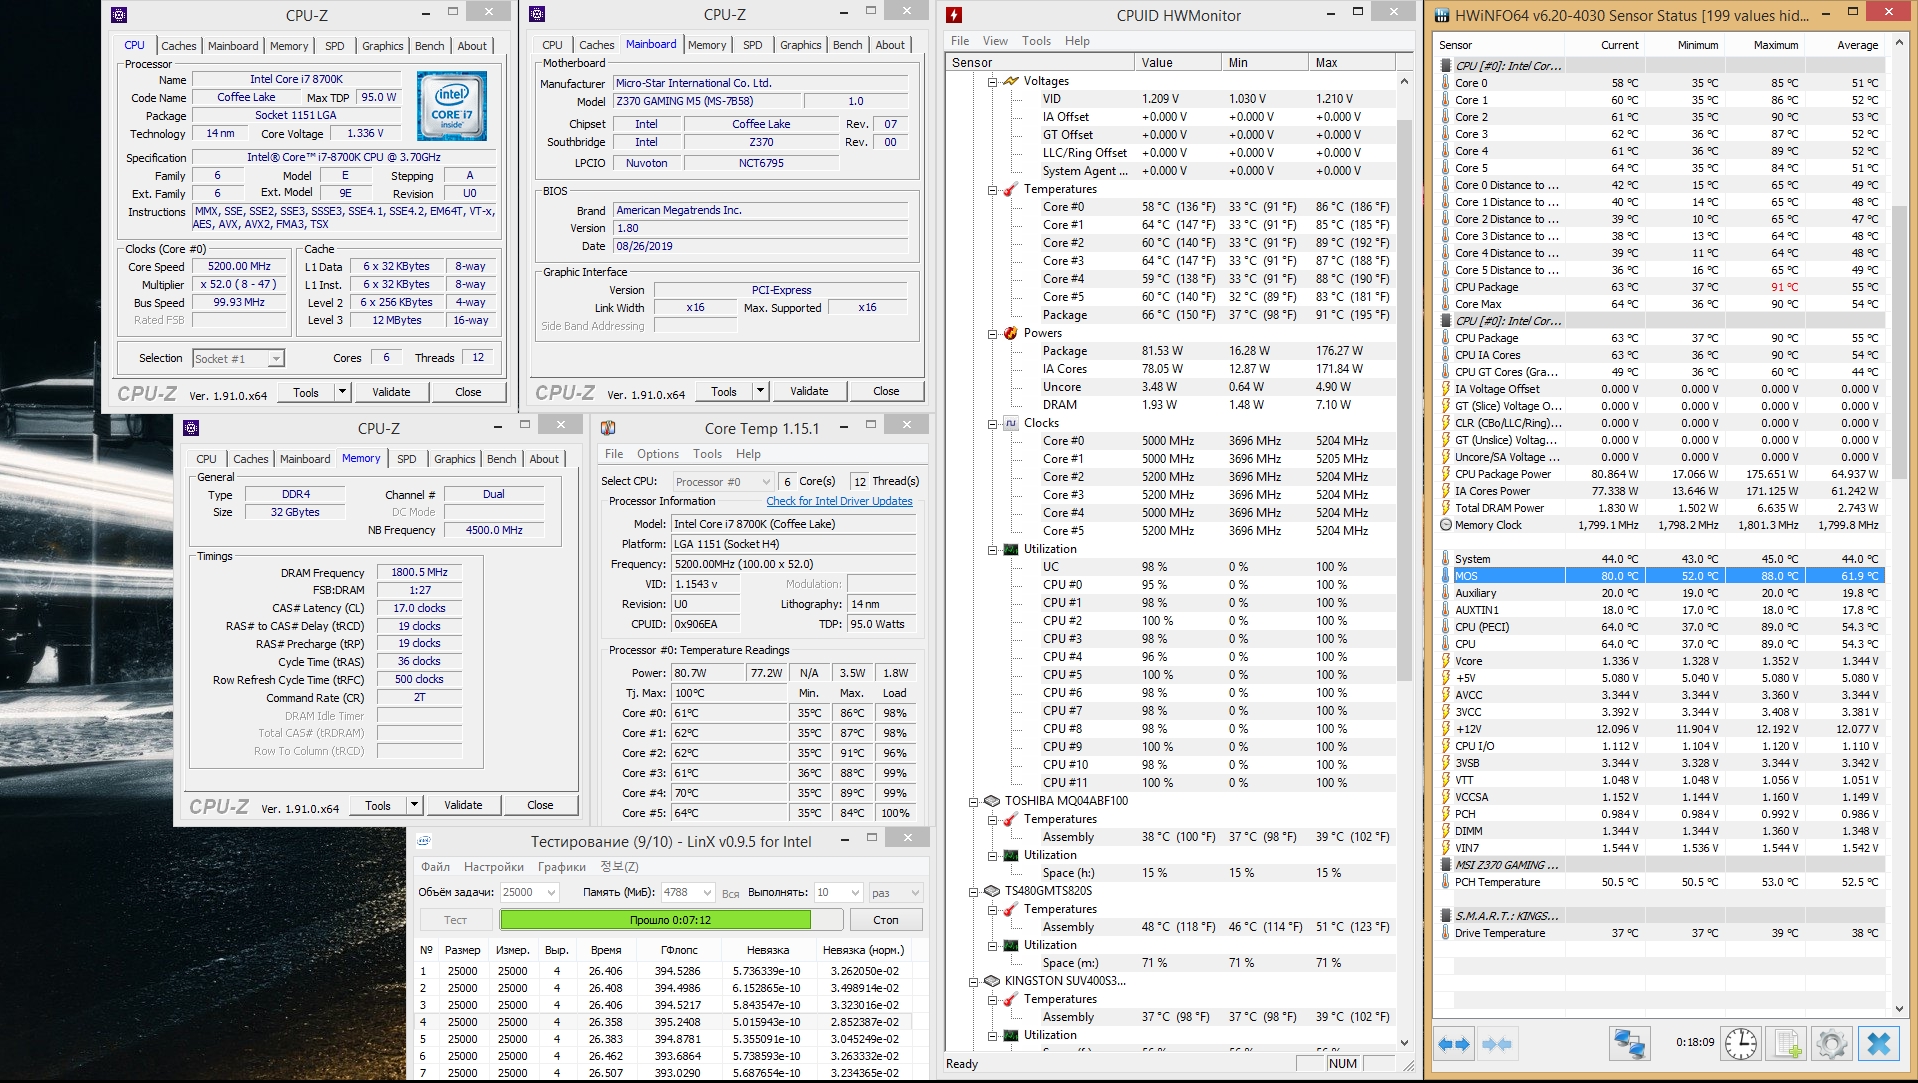Click Check for Intel Driver Updates link
Viewport: 1918px width, 1083px height.
coord(839,501)
